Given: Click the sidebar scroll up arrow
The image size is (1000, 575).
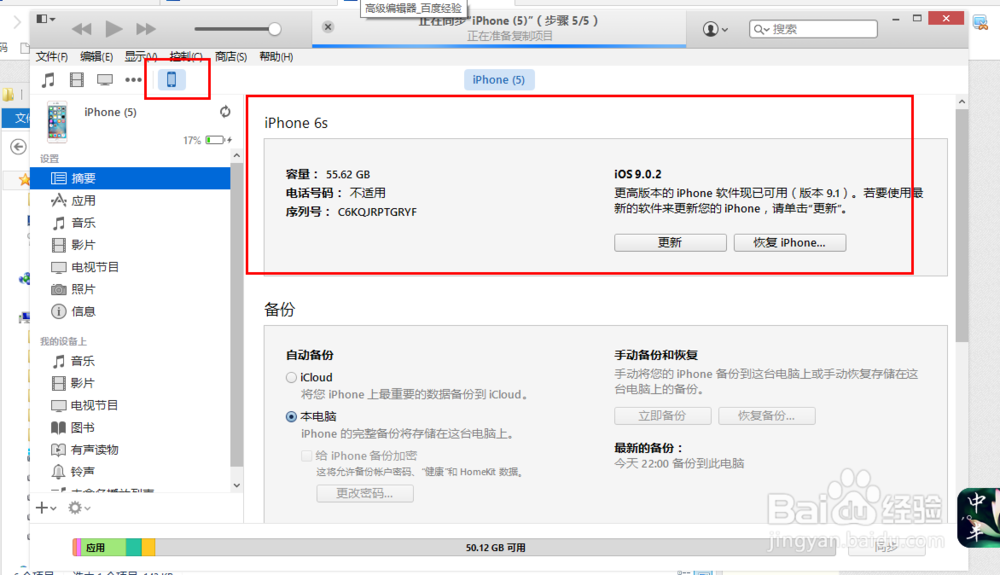Looking at the screenshot, I should tap(237, 156).
